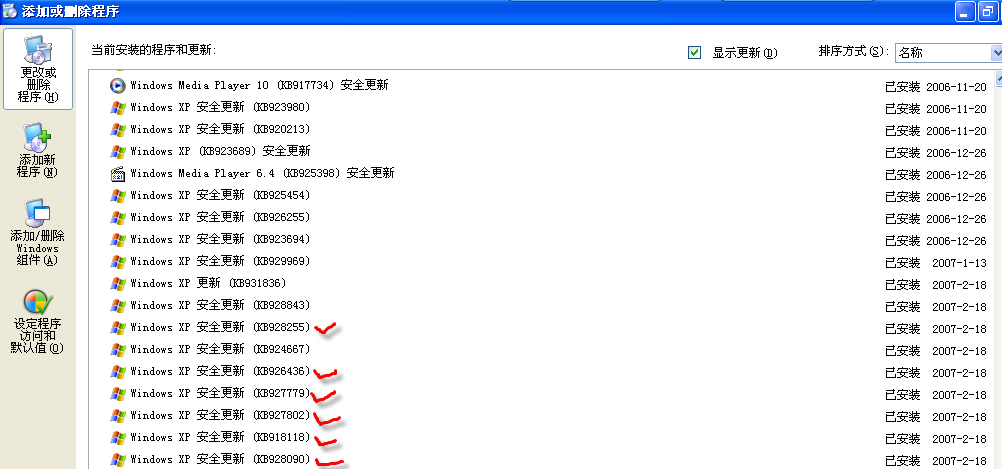The height and width of the screenshot is (469, 1002).
Task: Click the icon beside KB928255 update
Action: [x=118, y=327]
